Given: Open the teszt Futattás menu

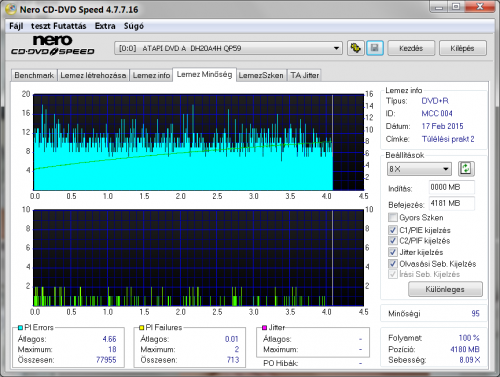Looking at the screenshot, I should [59, 26].
